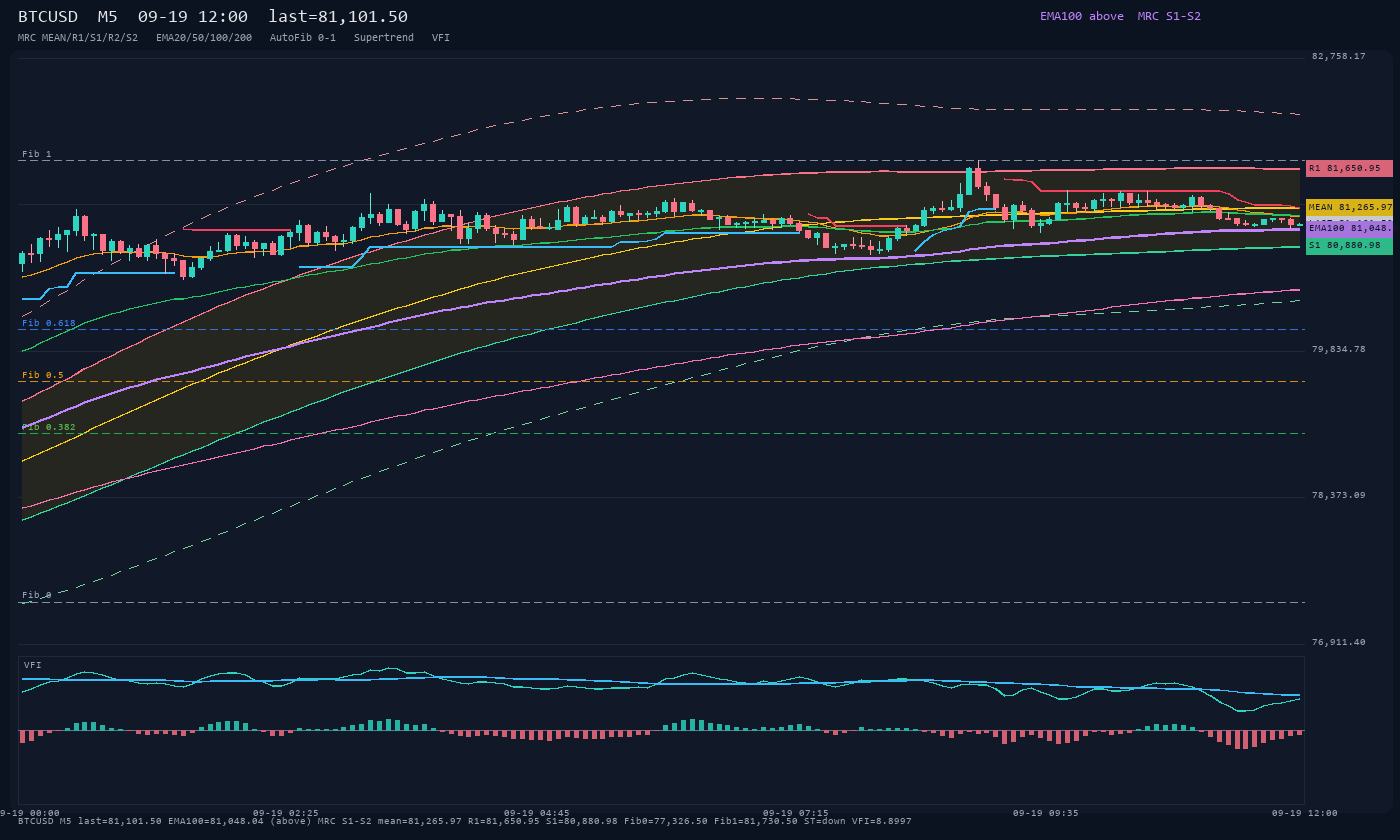
Task: Select the VFI entry in the header legend
Action: 441,37
